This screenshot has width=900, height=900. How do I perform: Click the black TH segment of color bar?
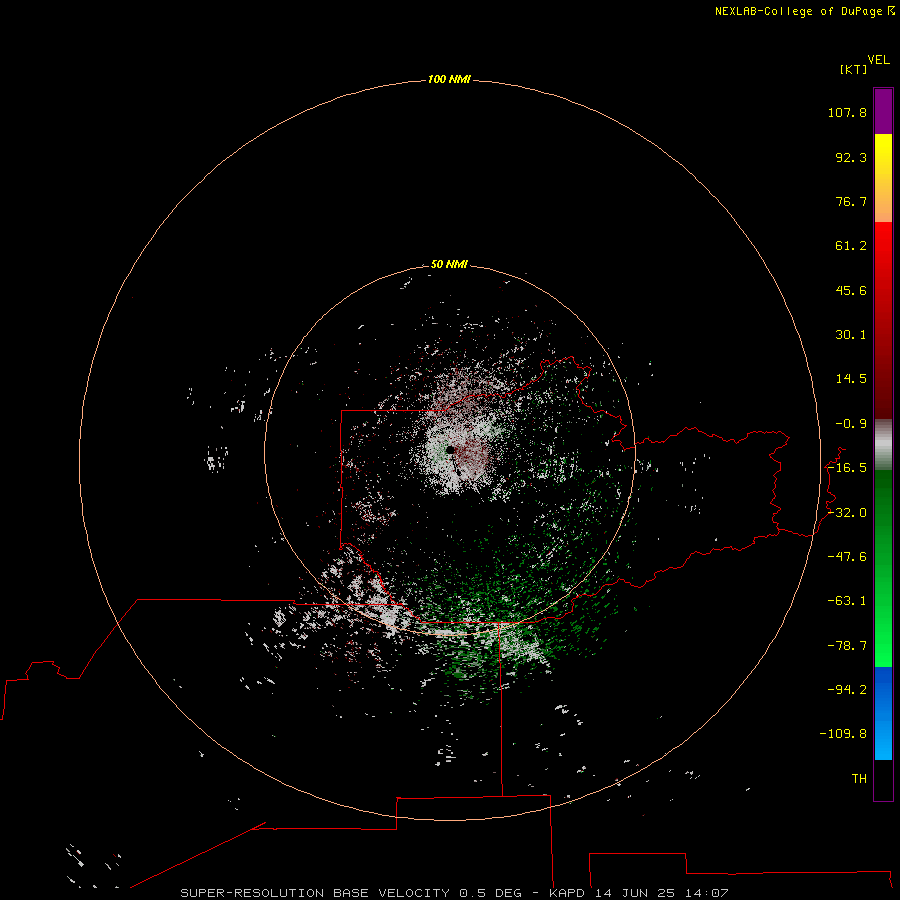883,779
